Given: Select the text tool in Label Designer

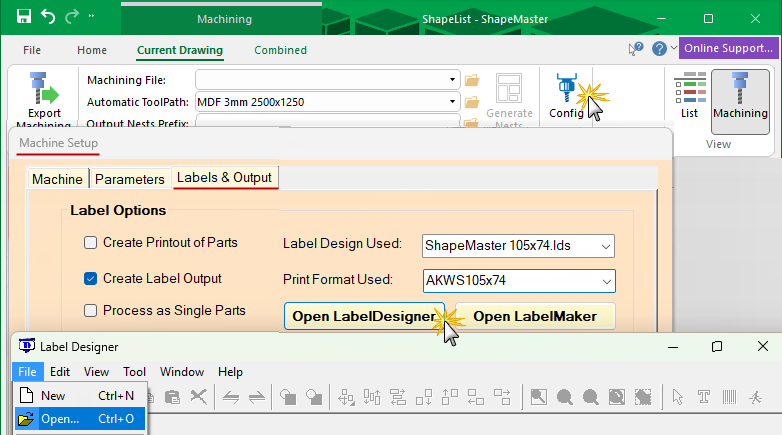Looking at the screenshot, I should pos(703,397).
